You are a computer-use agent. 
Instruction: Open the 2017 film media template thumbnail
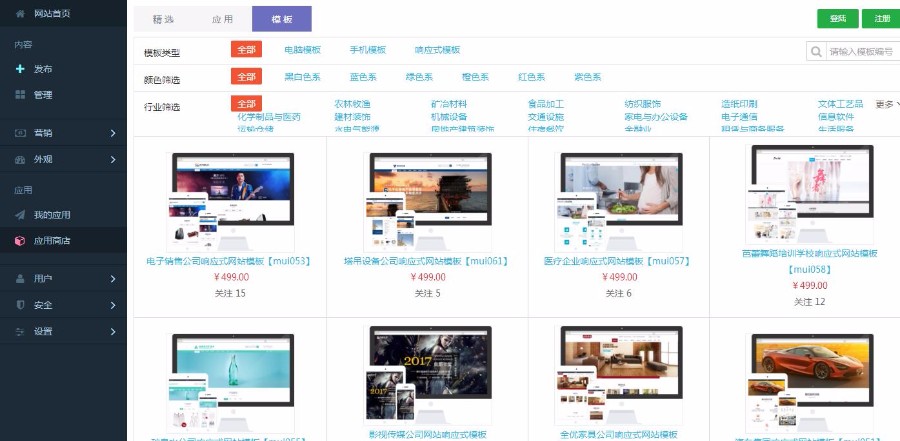[428, 376]
